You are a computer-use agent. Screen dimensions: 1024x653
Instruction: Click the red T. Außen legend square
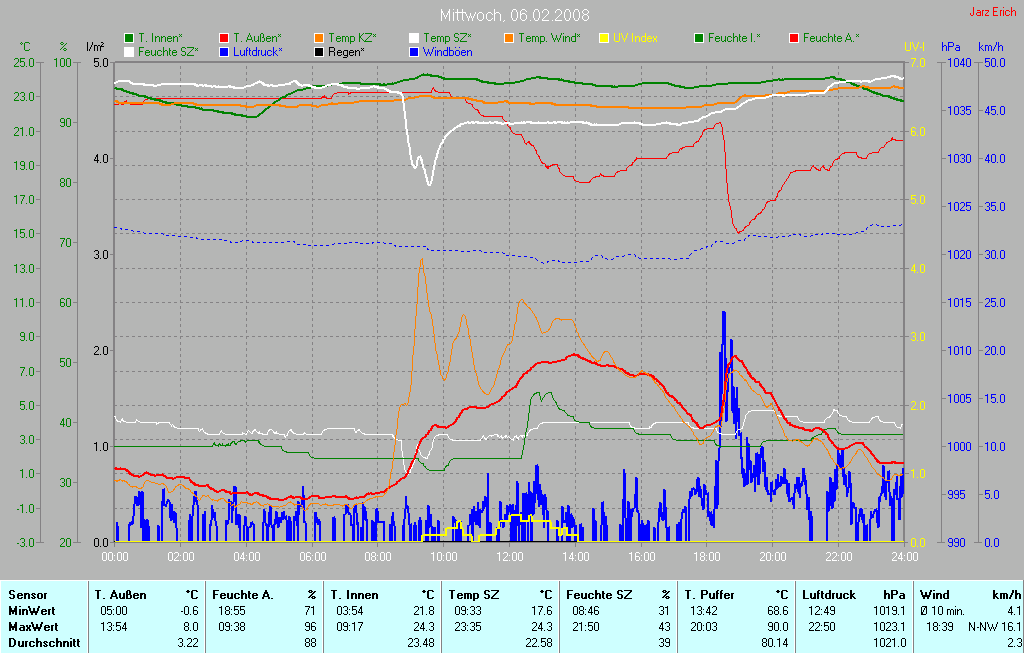coord(224,38)
